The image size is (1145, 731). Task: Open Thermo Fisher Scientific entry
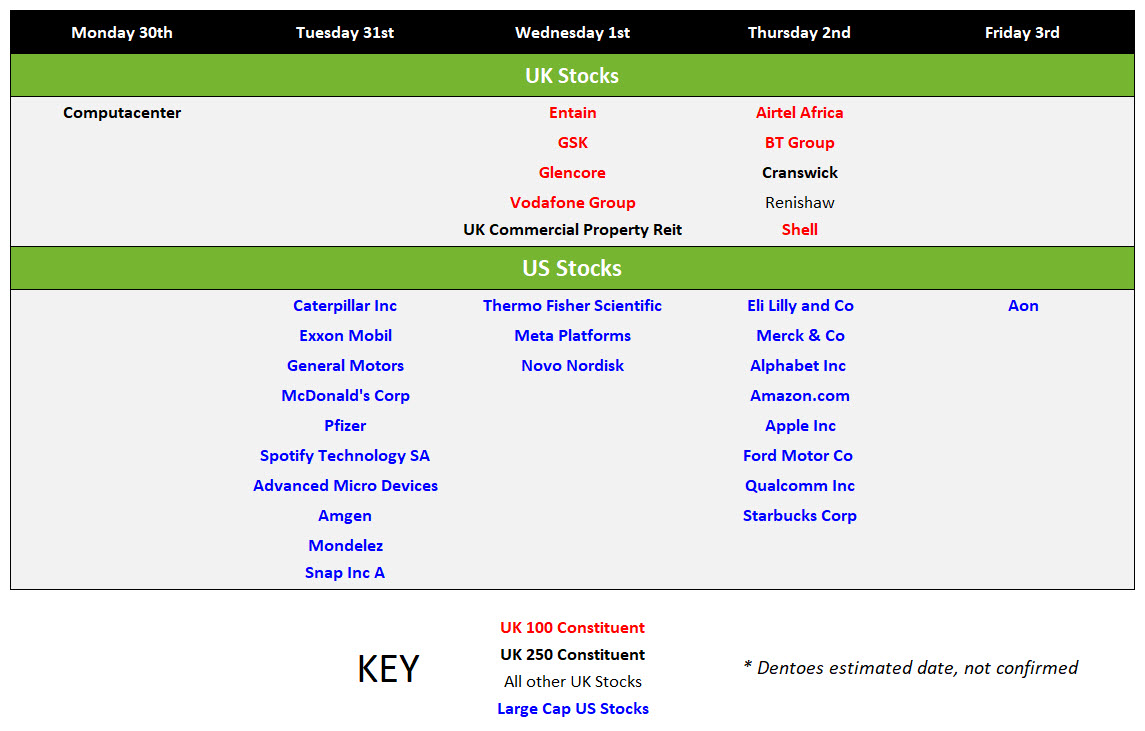click(572, 305)
